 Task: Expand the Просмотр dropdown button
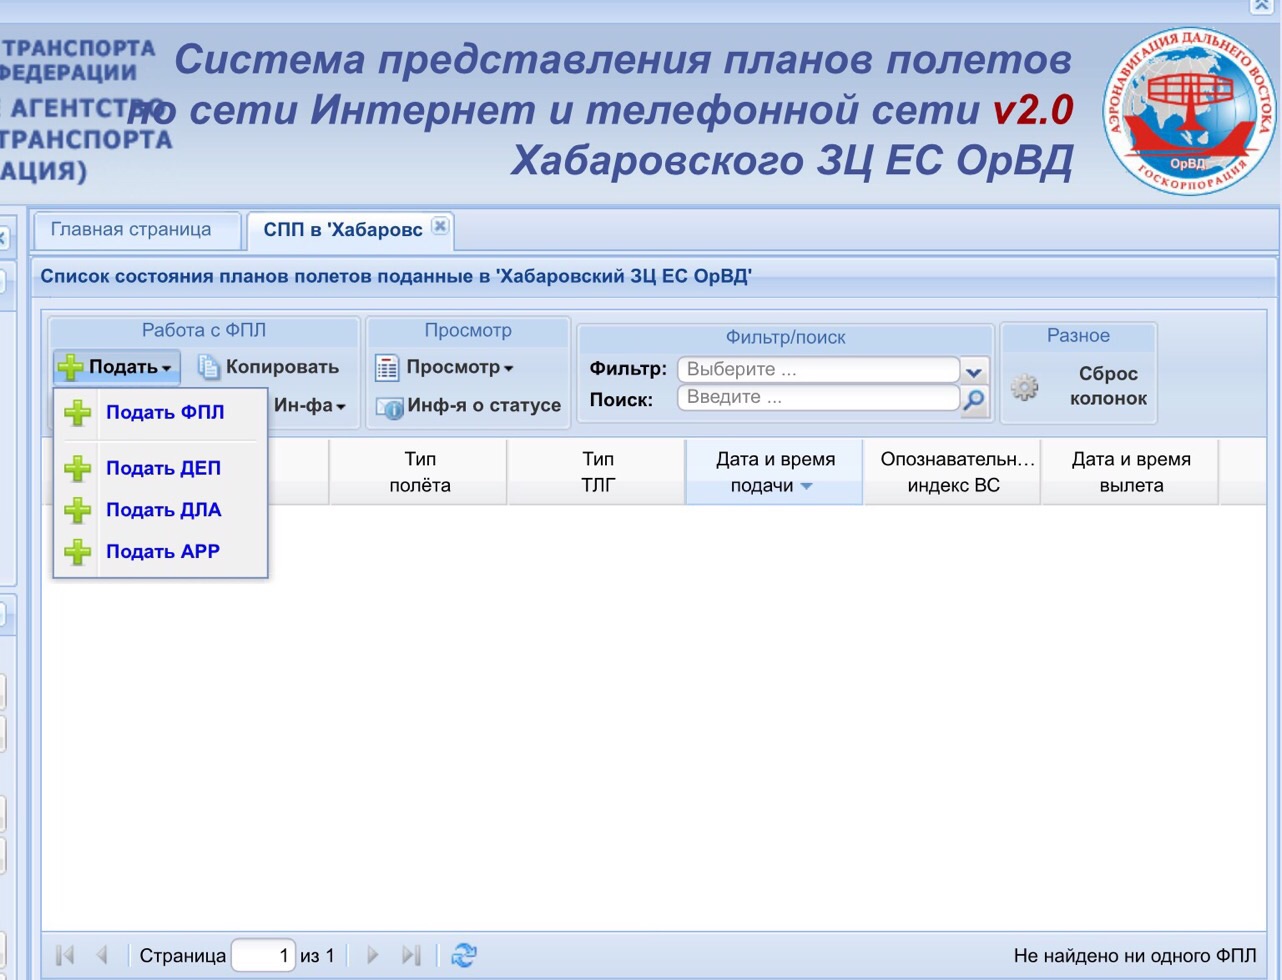(x=445, y=367)
